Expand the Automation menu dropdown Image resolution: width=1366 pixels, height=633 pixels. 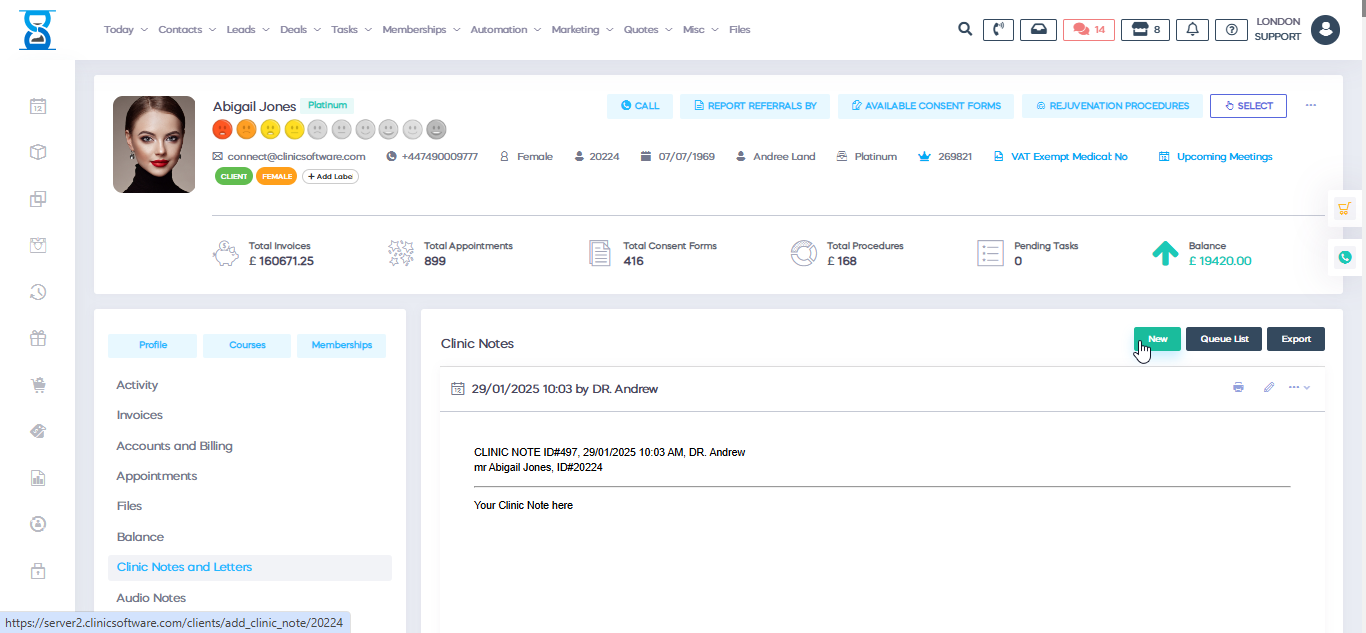pyautogui.click(x=506, y=30)
